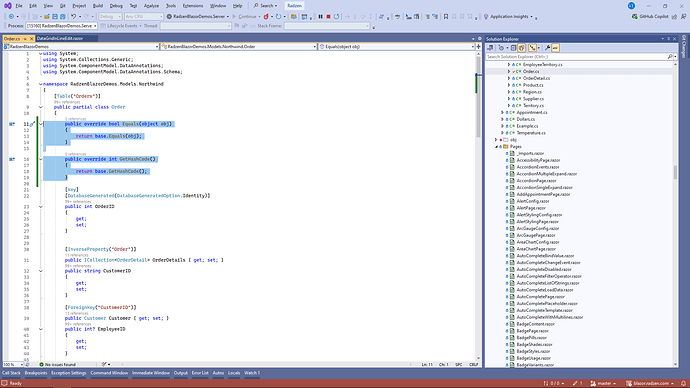Open the Output window tab
This screenshot has width=690, height=388.
pyautogui.click(x=180, y=373)
